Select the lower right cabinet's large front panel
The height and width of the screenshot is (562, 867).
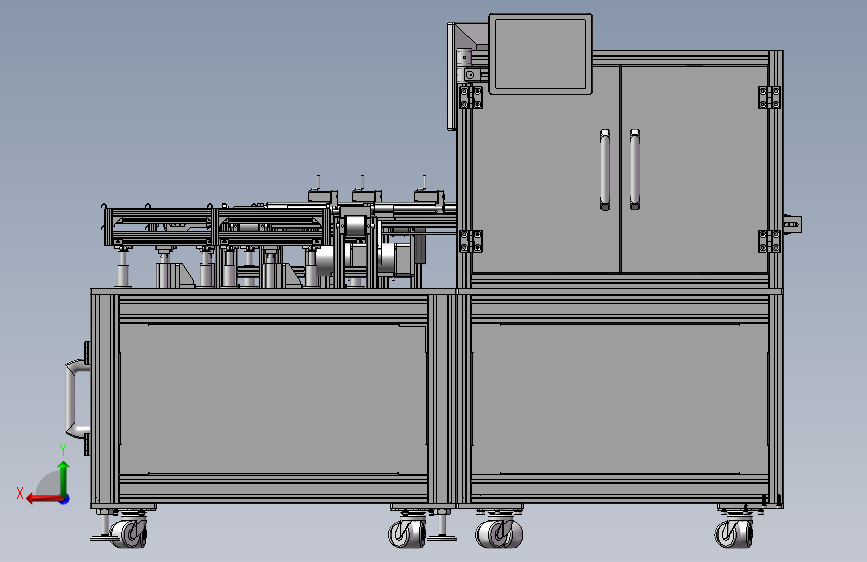point(619,399)
